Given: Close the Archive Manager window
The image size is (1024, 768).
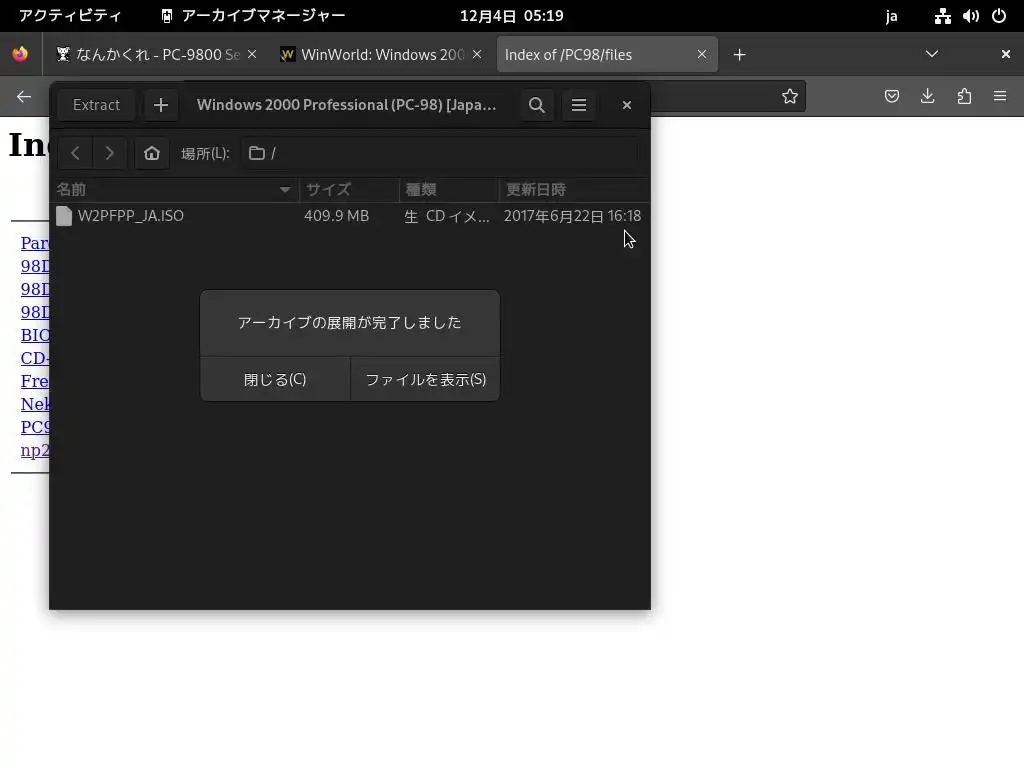Looking at the screenshot, I should pyautogui.click(x=627, y=105).
